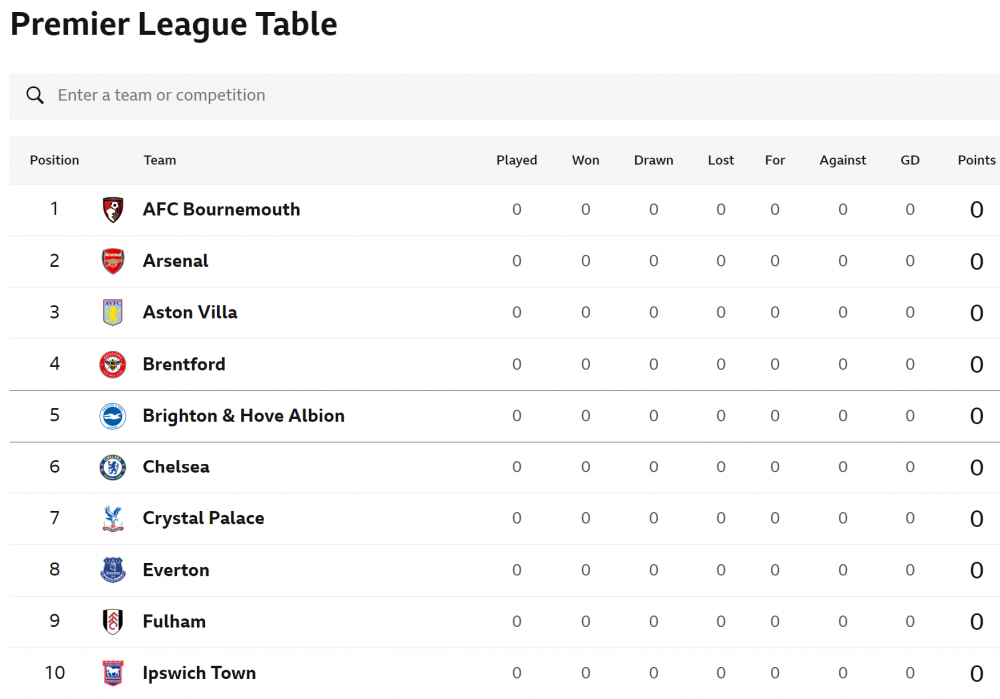Open the AFC Bournemouth team link
Image resolution: width=1000 pixels, height=699 pixels.
[x=221, y=210]
